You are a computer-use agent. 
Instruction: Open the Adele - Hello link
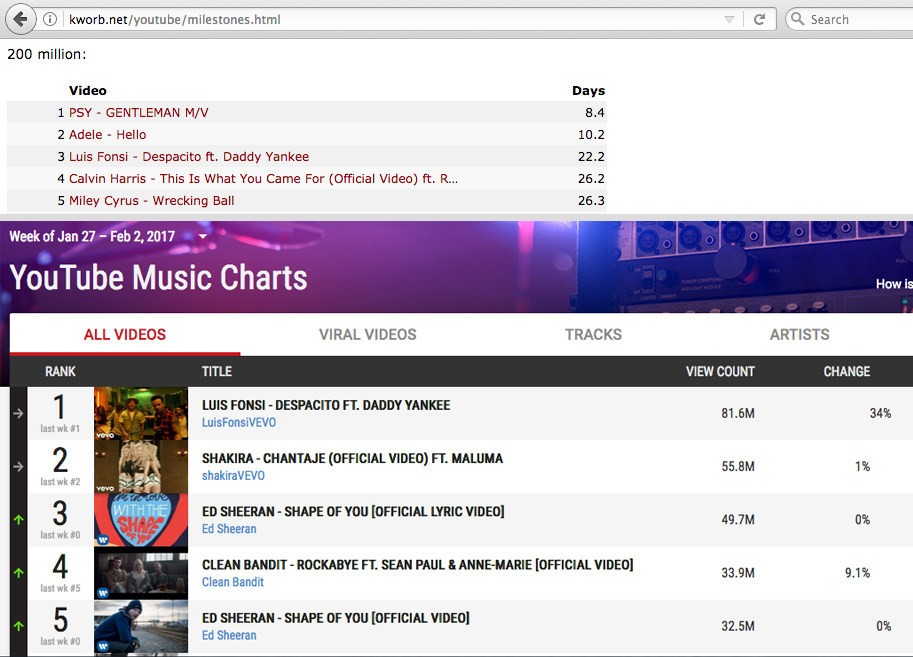coord(107,135)
